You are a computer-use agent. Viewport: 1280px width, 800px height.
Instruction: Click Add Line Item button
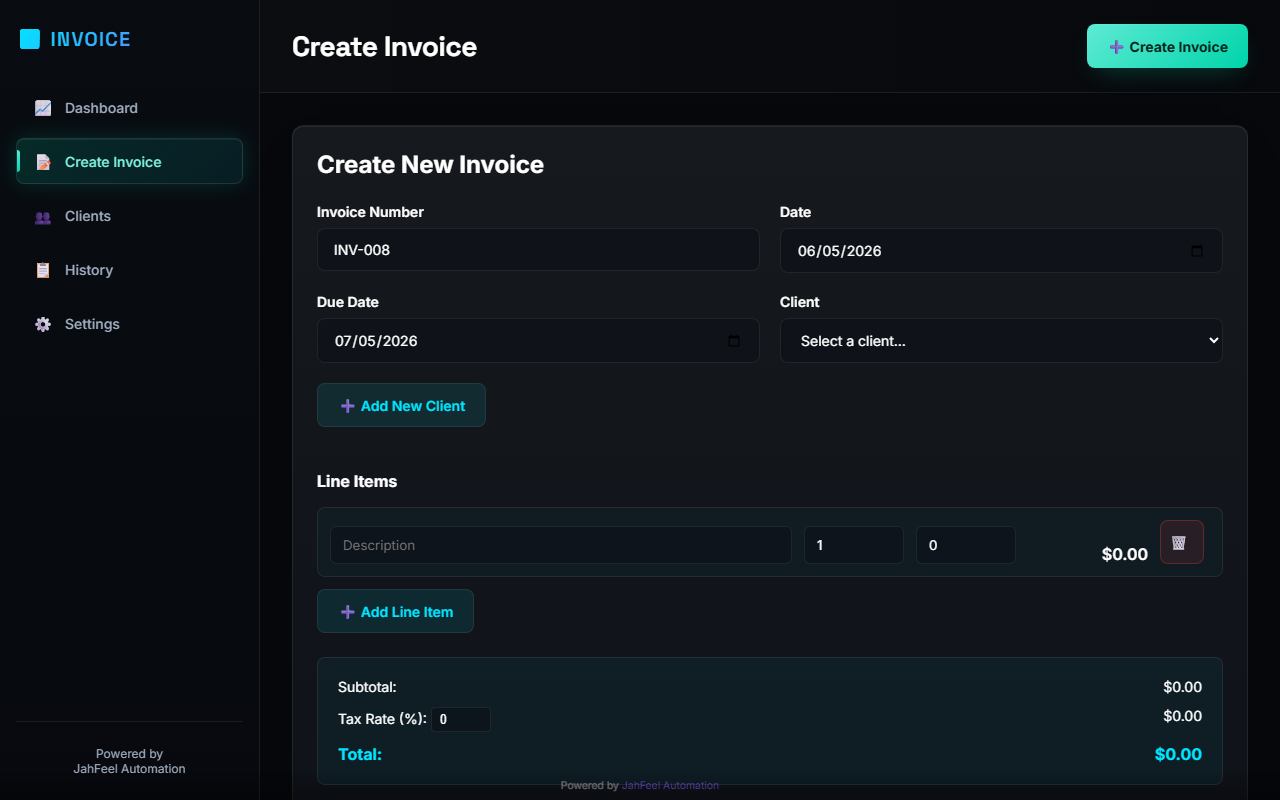pyautogui.click(x=395, y=611)
